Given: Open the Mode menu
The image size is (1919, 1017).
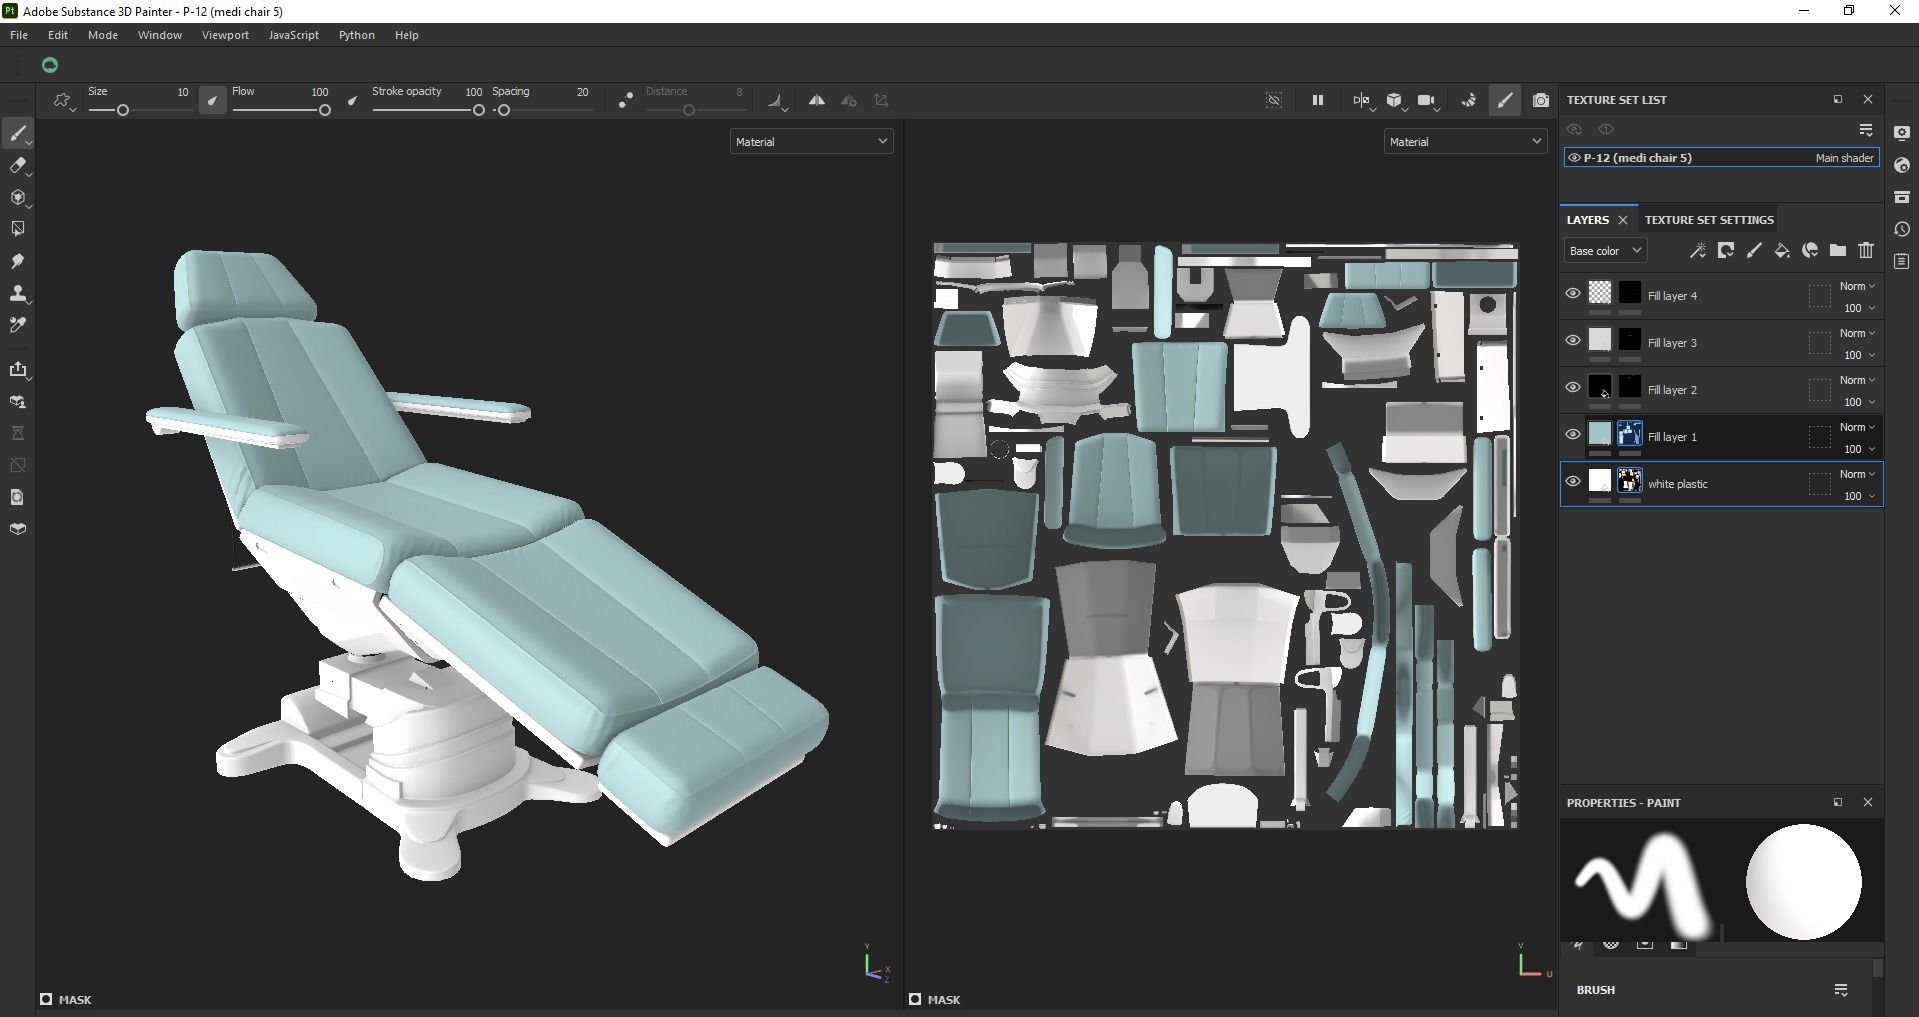Looking at the screenshot, I should (x=103, y=35).
